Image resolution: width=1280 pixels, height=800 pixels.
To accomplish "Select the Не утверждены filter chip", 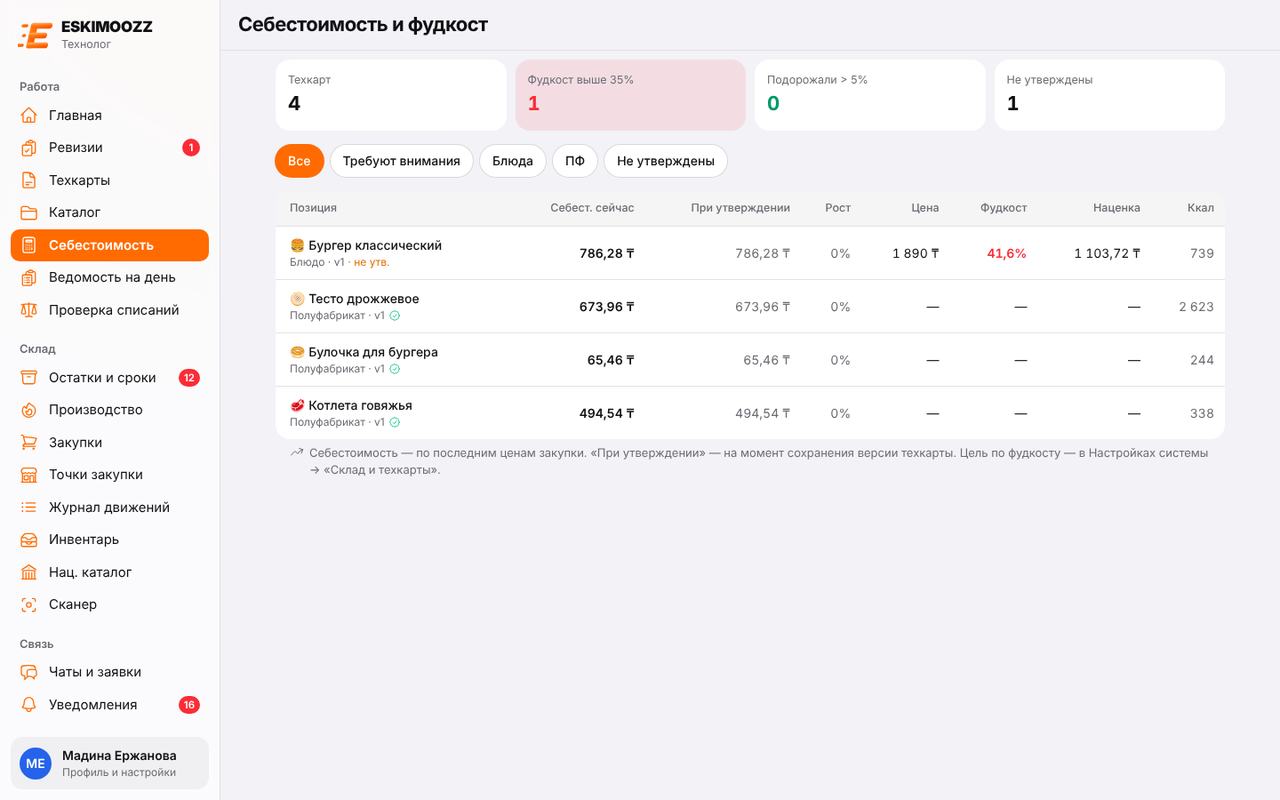I will point(665,161).
